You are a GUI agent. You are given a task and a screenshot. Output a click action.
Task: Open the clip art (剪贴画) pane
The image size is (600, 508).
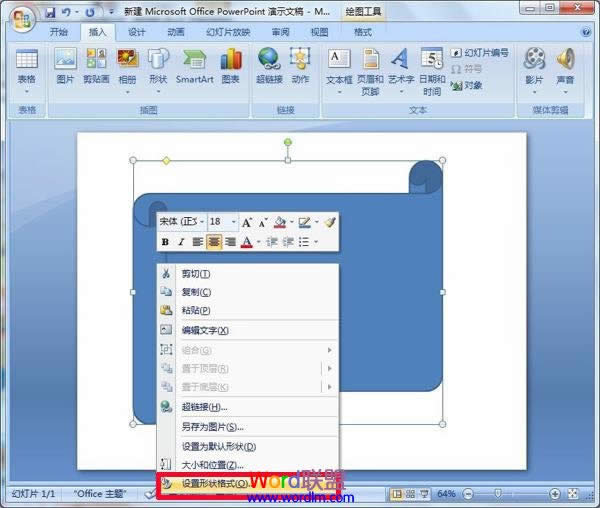pos(96,66)
